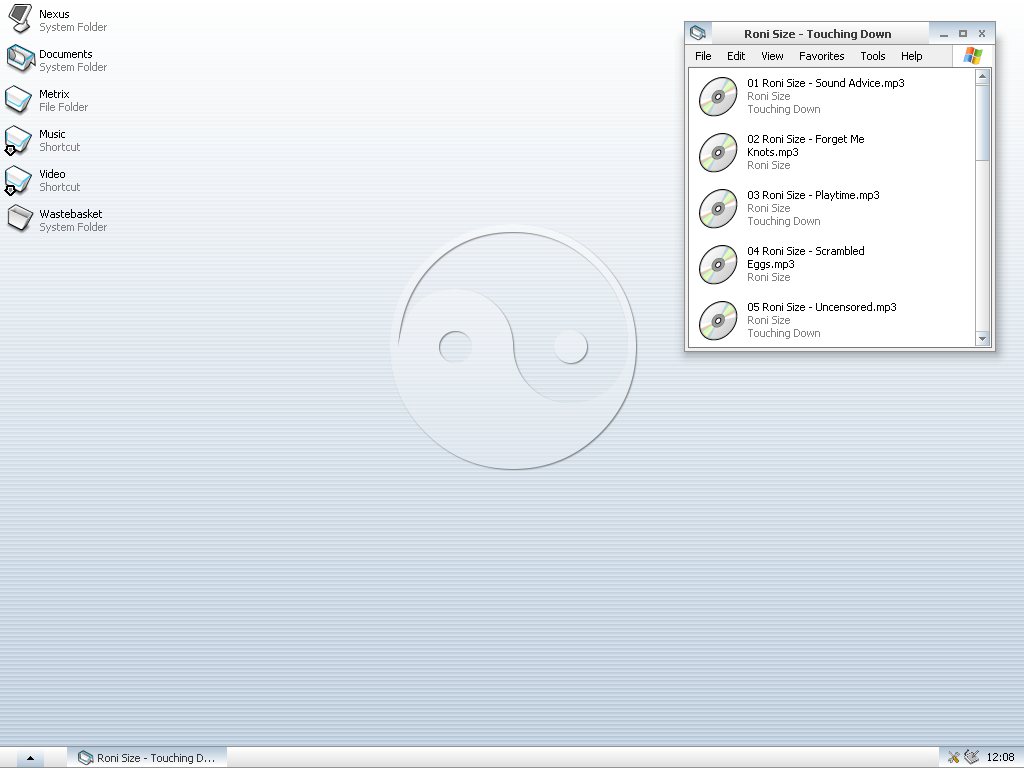Open the View menu
This screenshot has width=1024, height=768.
pyautogui.click(x=772, y=56)
